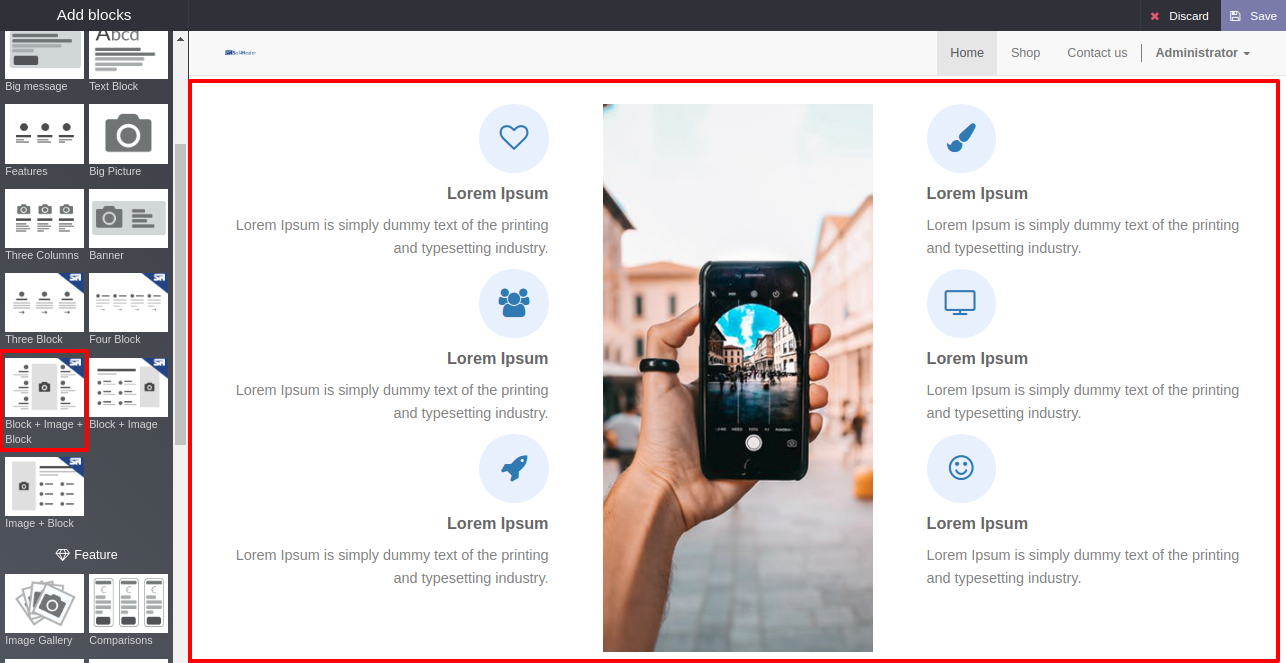The width and height of the screenshot is (1286, 663).
Task: Click the paragraph text under rocket section
Action: (x=392, y=567)
